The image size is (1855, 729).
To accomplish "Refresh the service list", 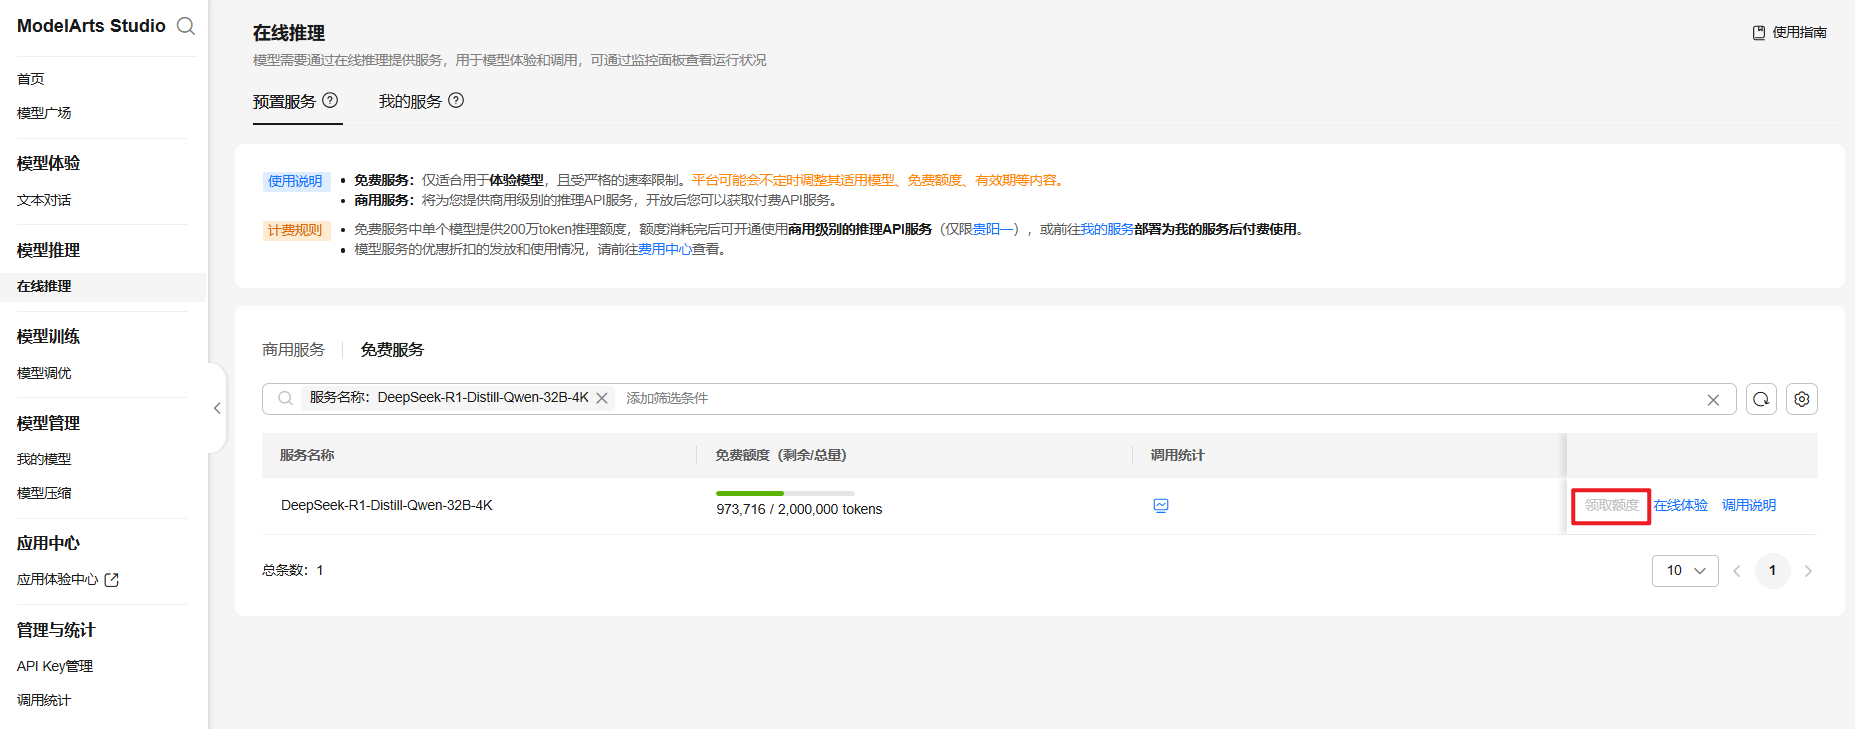I will (x=1761, y=399).
